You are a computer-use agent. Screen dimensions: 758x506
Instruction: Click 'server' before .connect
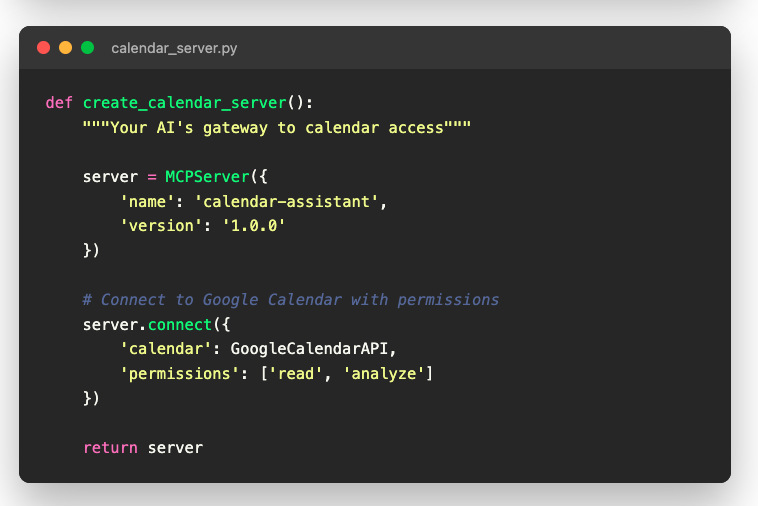(110, 325)
